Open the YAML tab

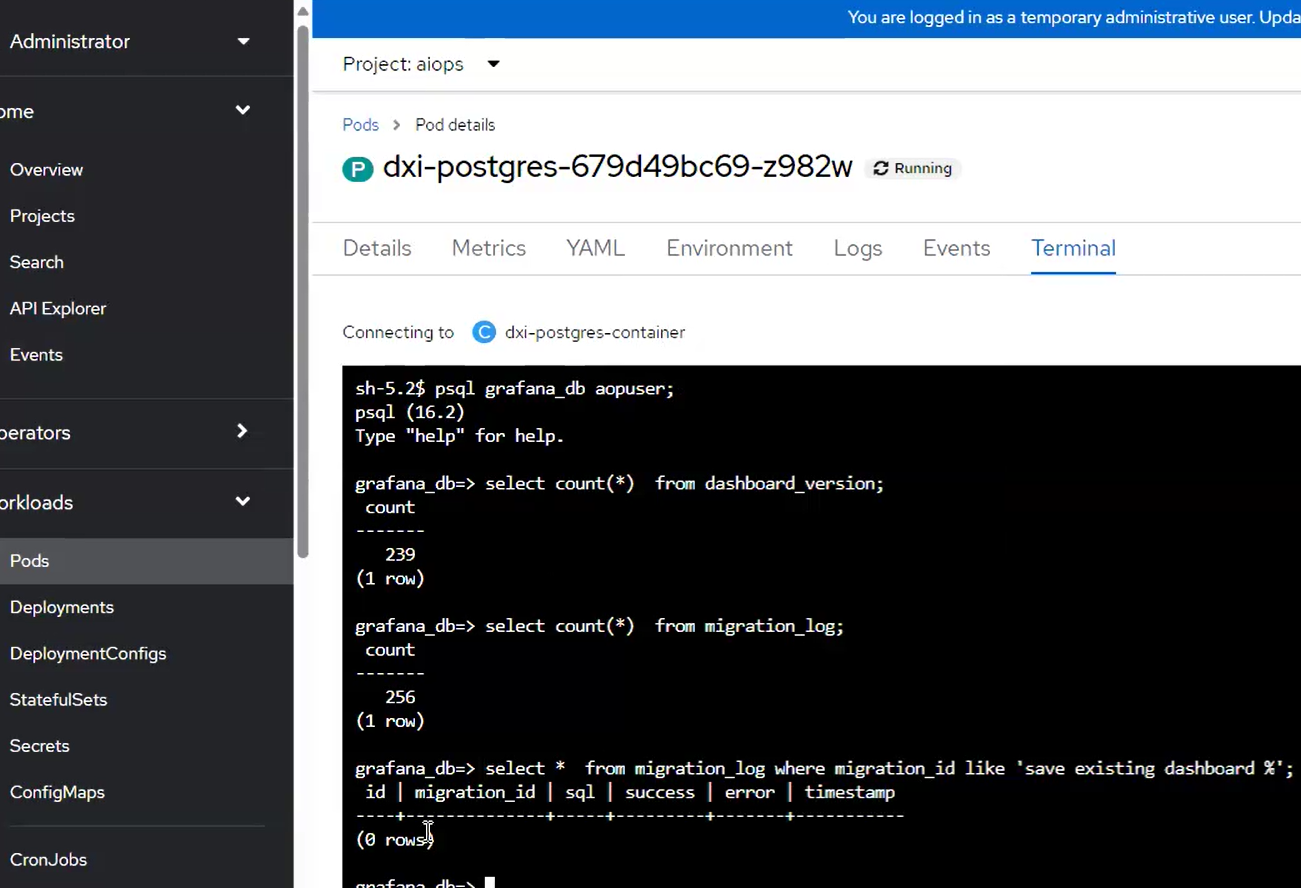pos(595,248)
